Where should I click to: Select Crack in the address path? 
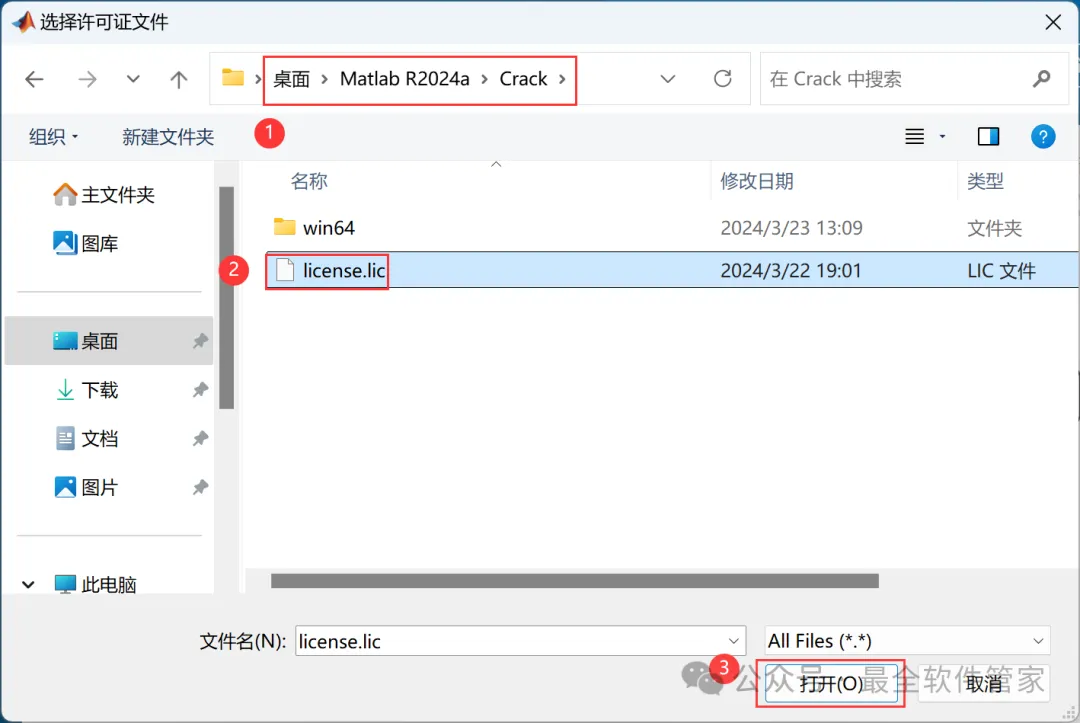(x=523, y=79)
